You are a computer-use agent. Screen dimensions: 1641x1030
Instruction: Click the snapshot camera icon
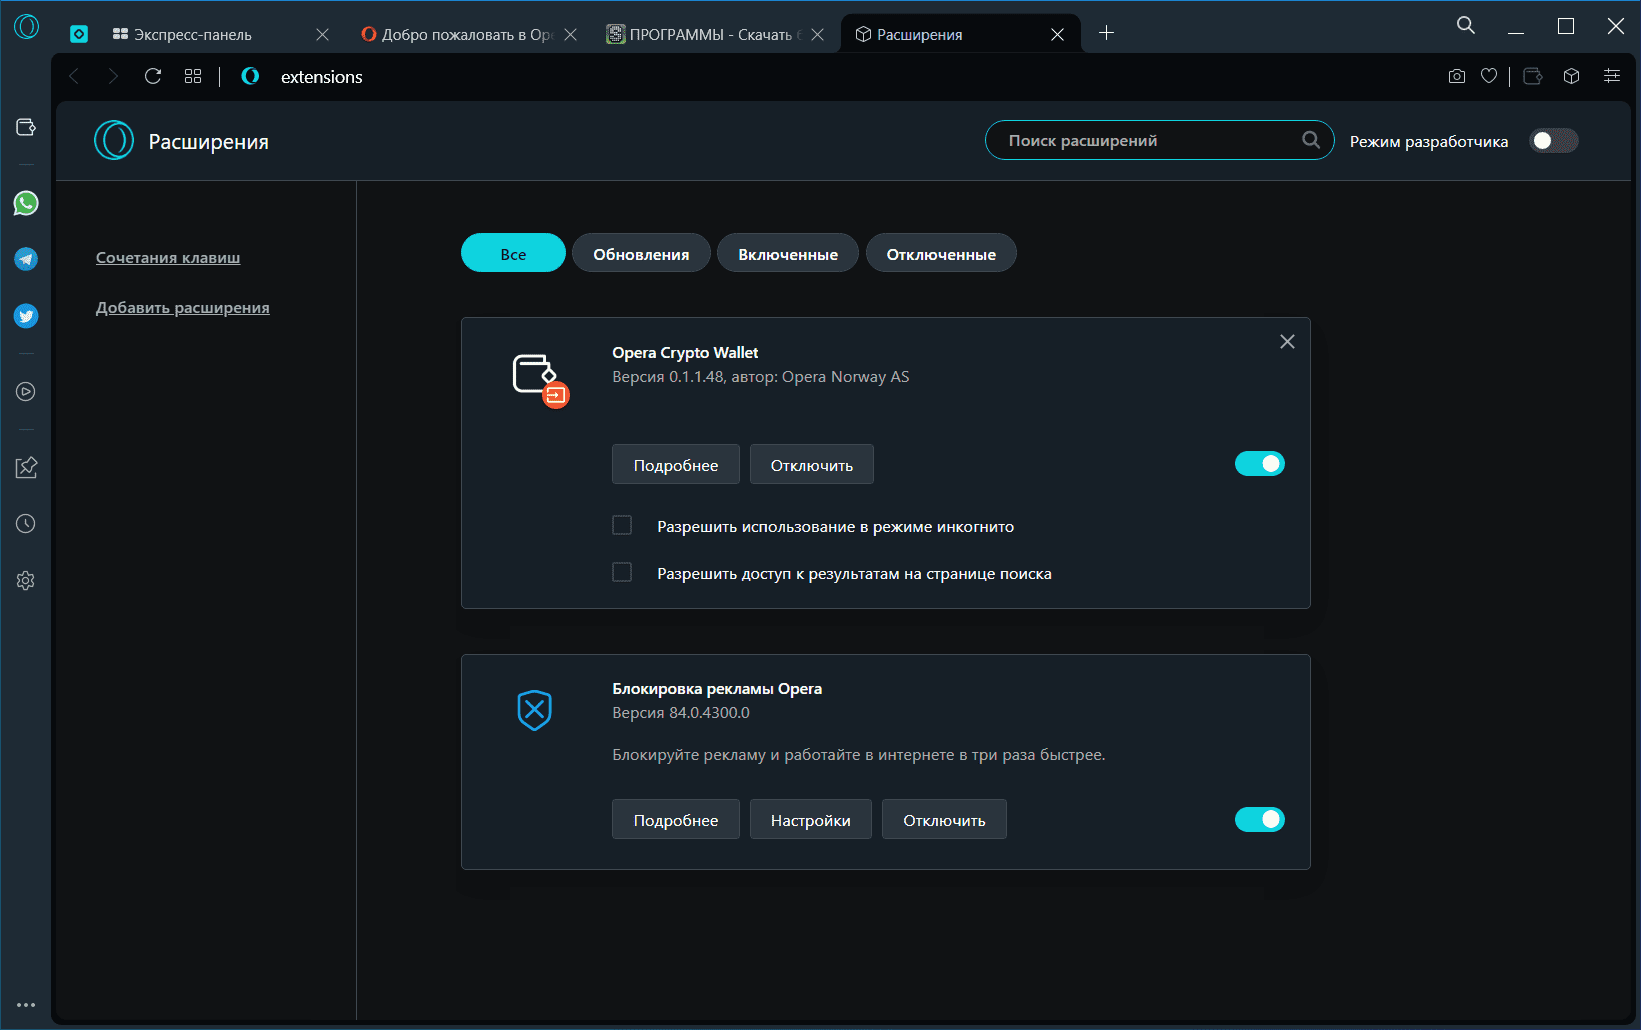(x=1457, y=76)
